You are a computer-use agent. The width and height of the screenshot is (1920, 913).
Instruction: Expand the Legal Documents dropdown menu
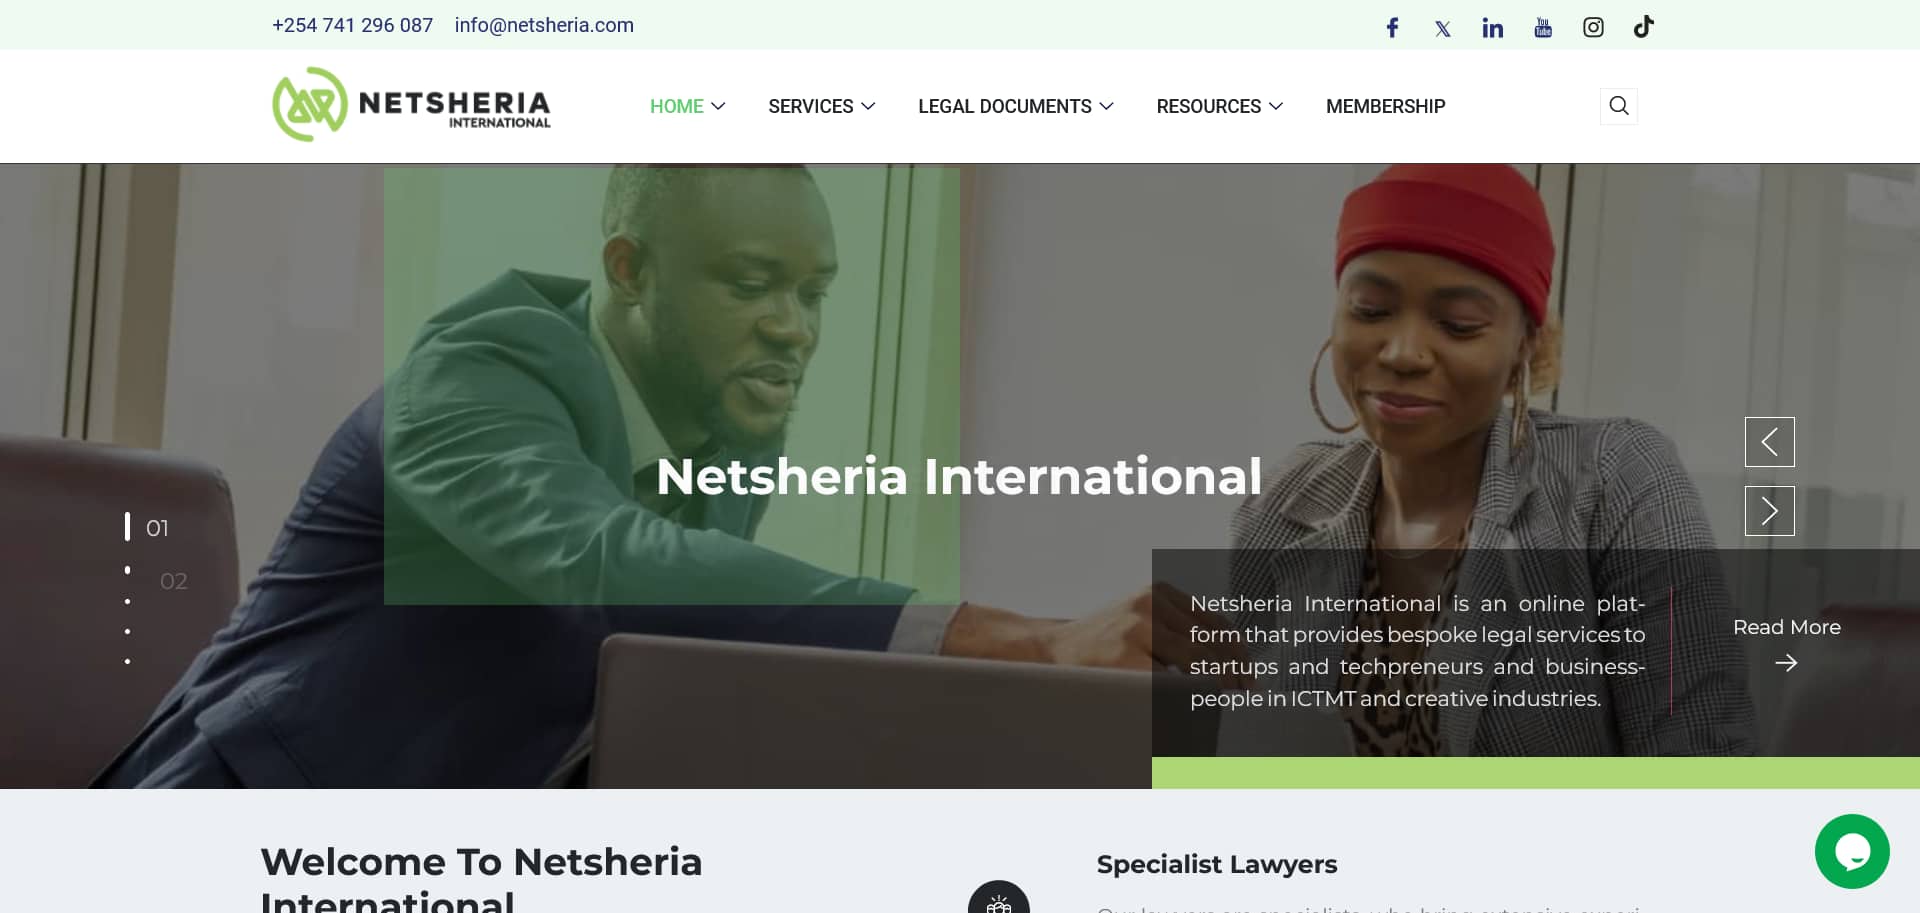pyautogui.click(x=1016, y=106)
